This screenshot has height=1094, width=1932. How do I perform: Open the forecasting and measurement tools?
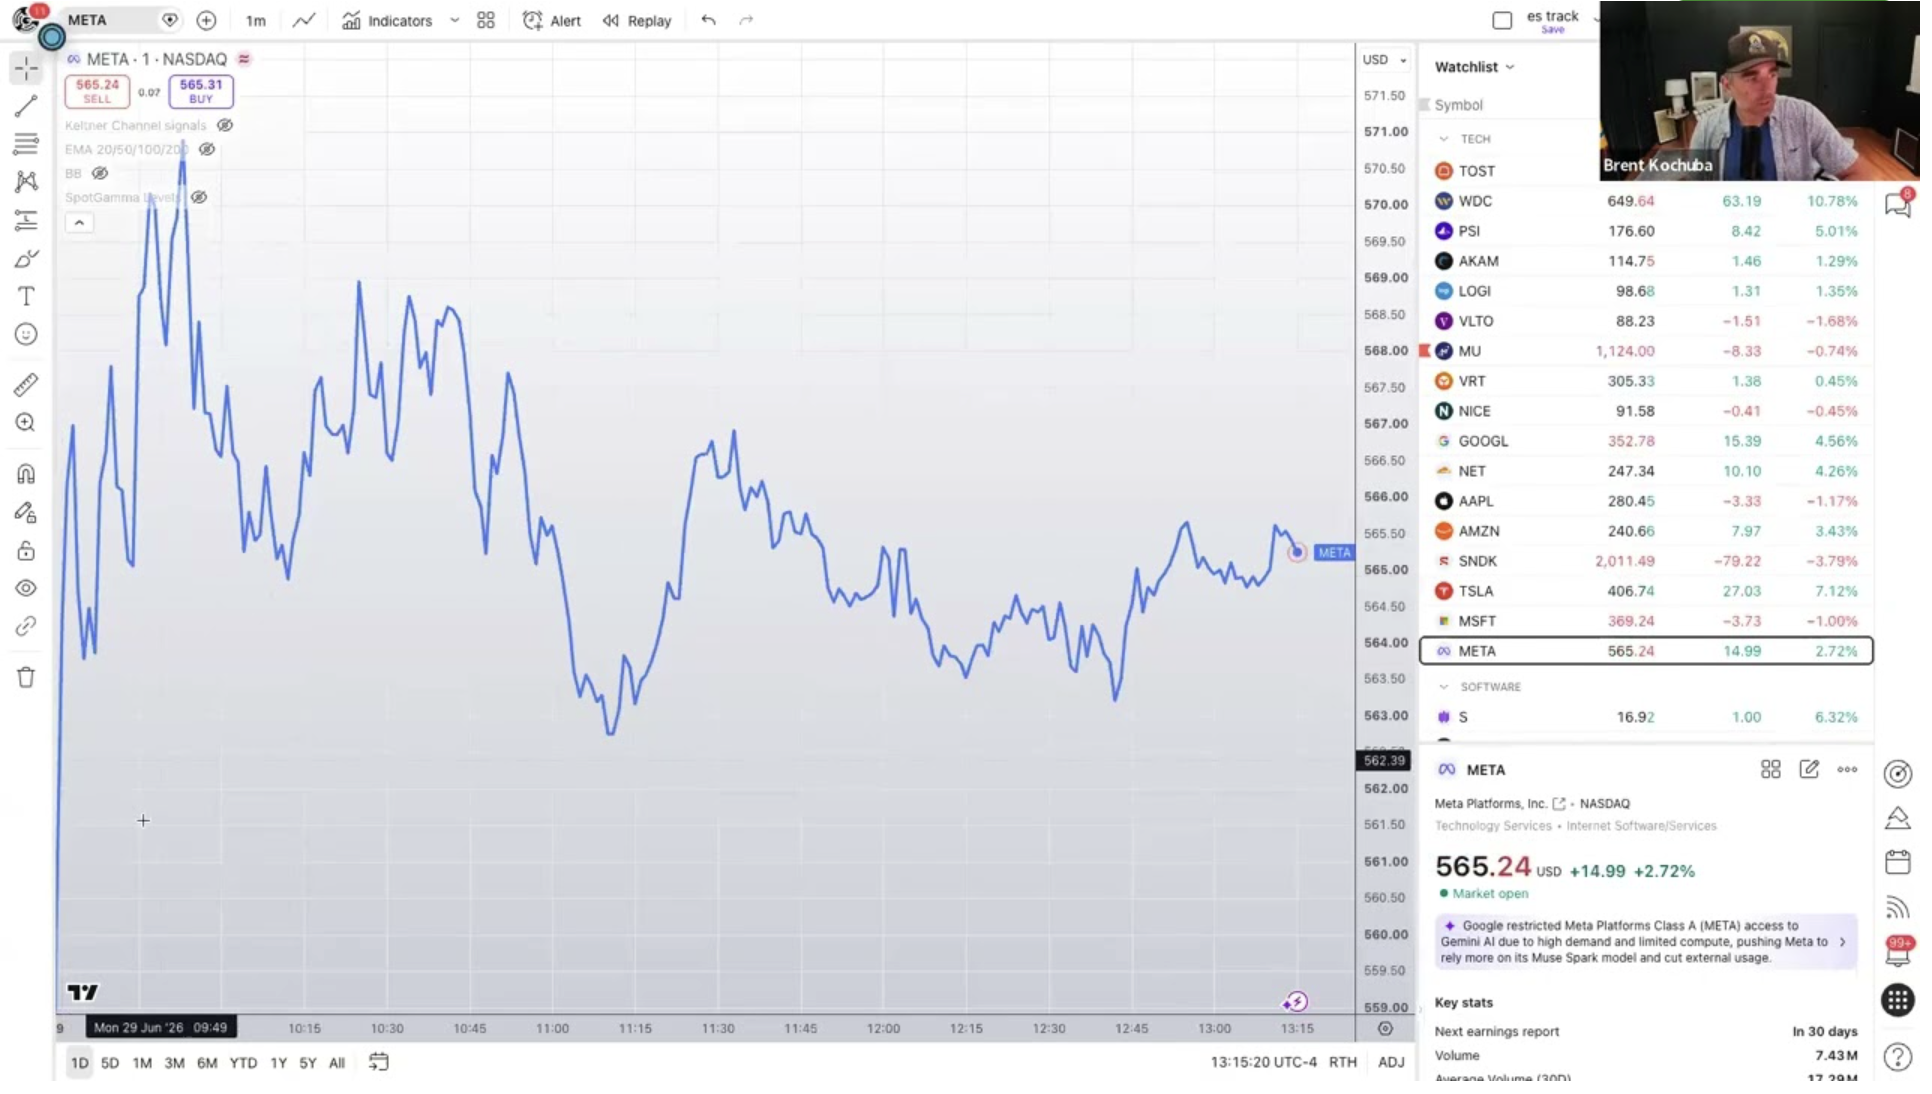26,220
